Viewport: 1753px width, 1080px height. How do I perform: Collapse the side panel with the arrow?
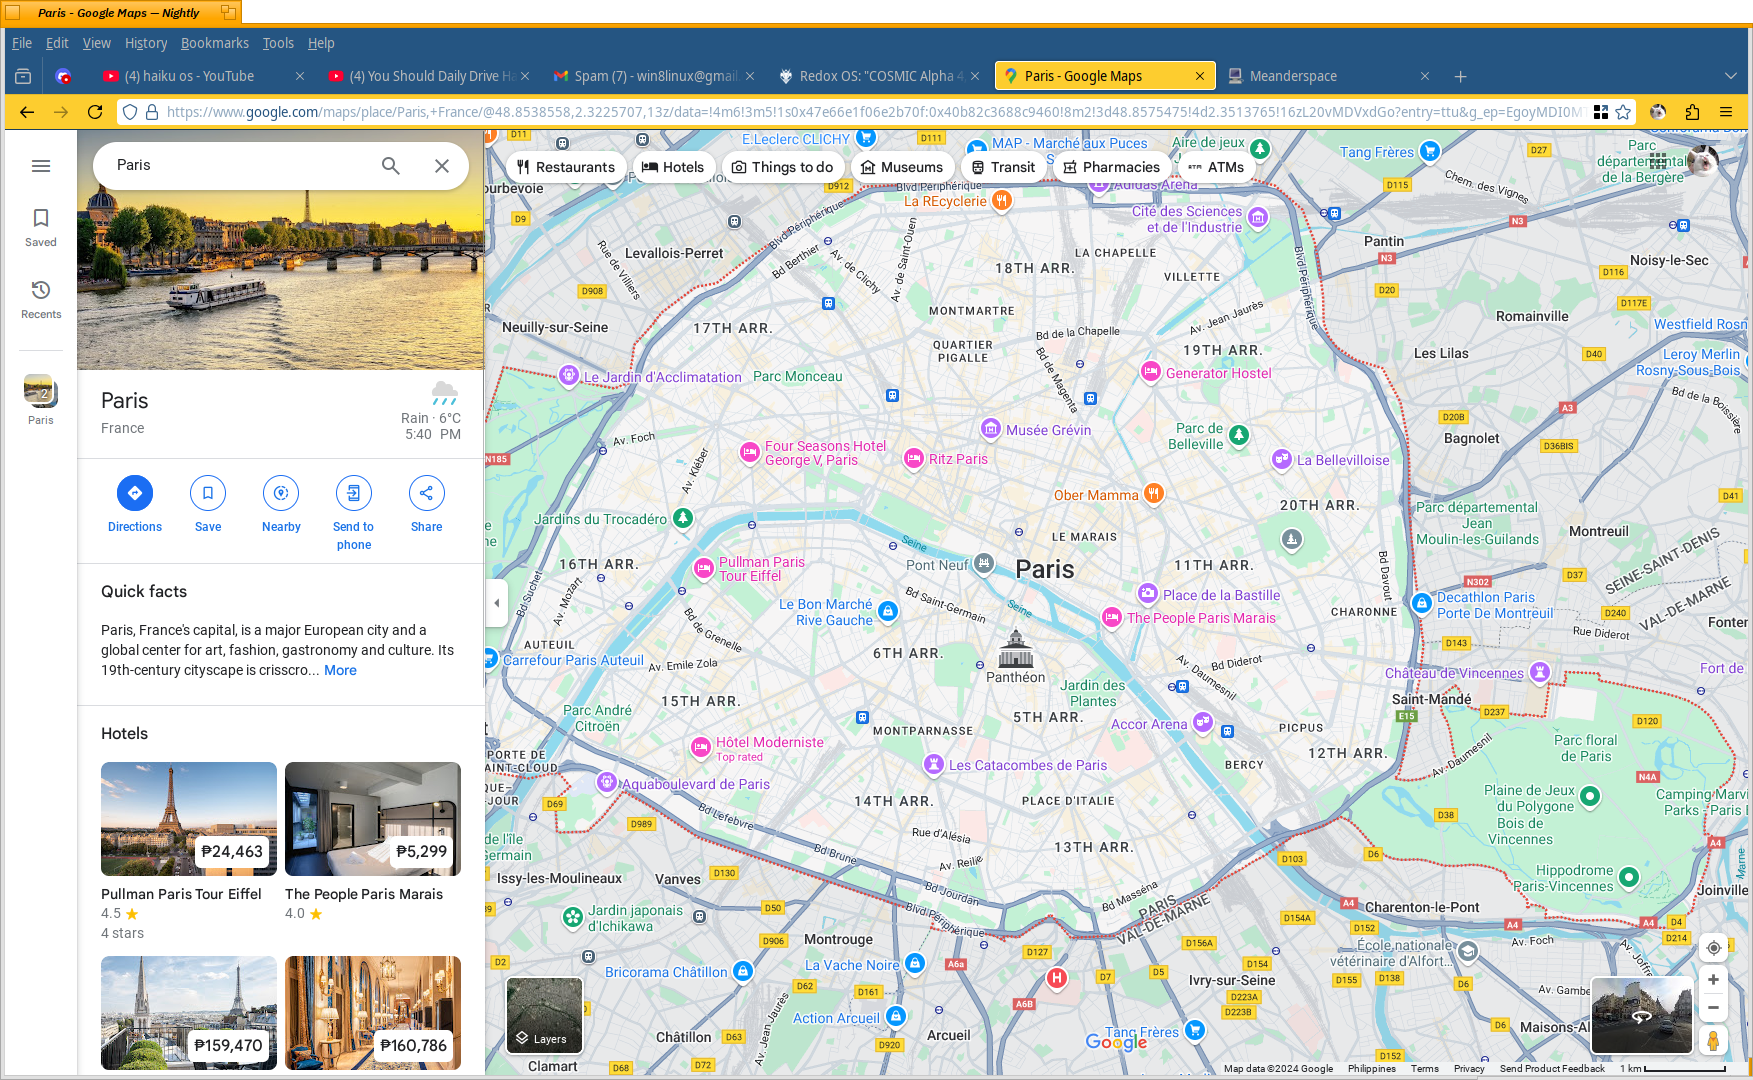(497, 603)
